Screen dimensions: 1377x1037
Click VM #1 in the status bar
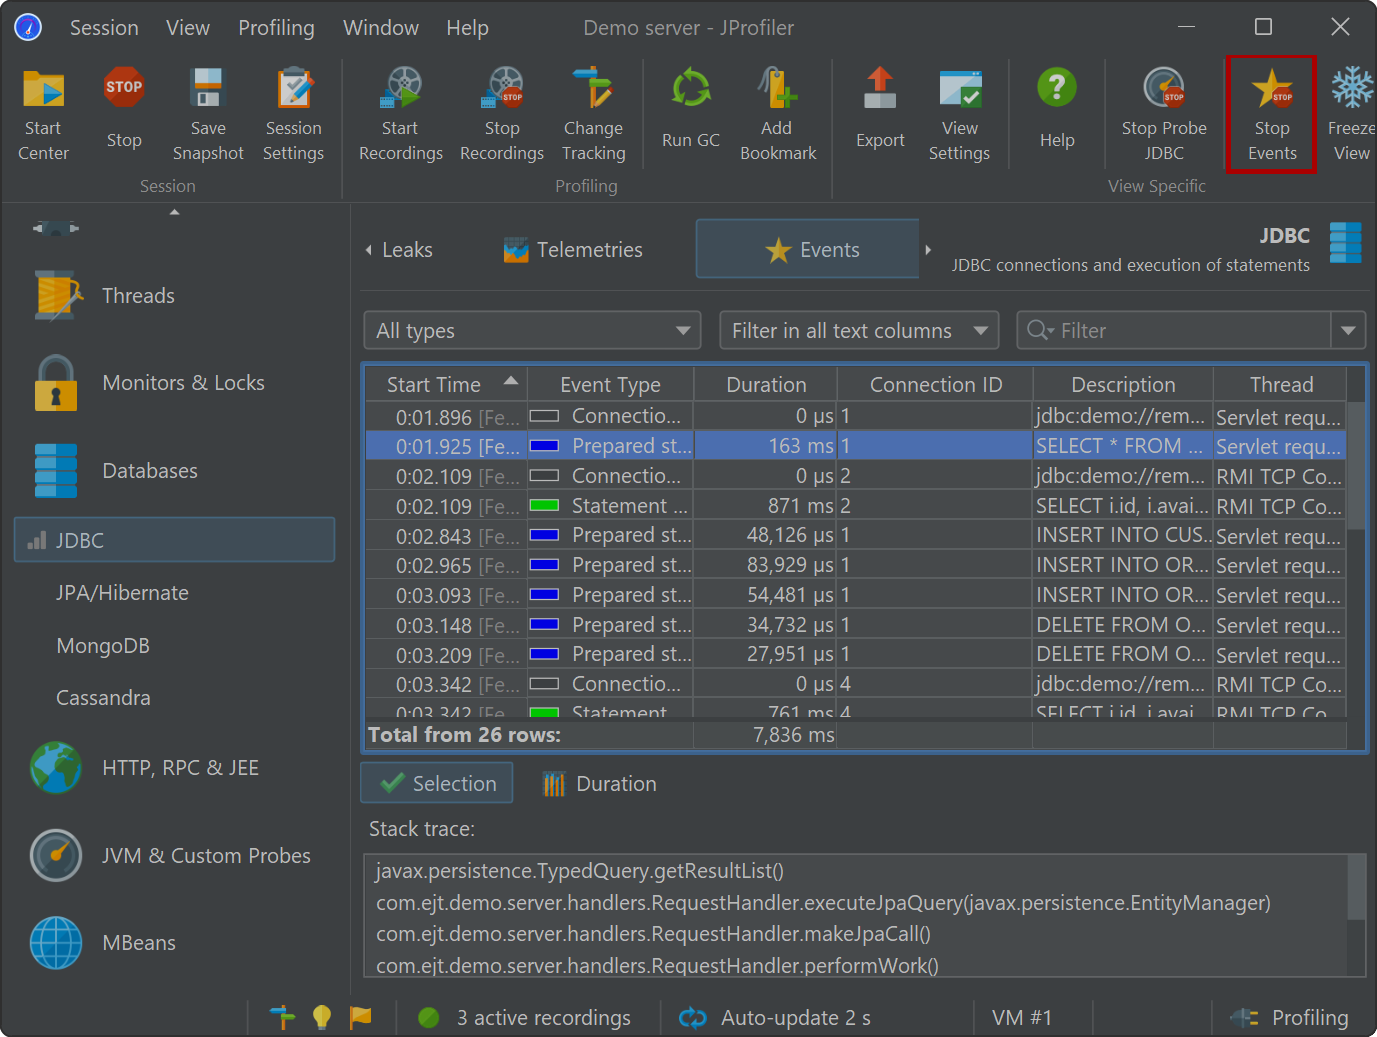pyautogui.click(x=1022, y=1018)
